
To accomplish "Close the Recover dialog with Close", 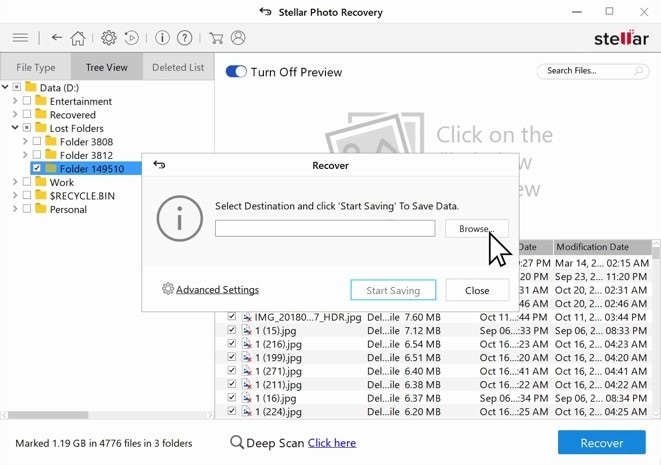I will [477, 290].
